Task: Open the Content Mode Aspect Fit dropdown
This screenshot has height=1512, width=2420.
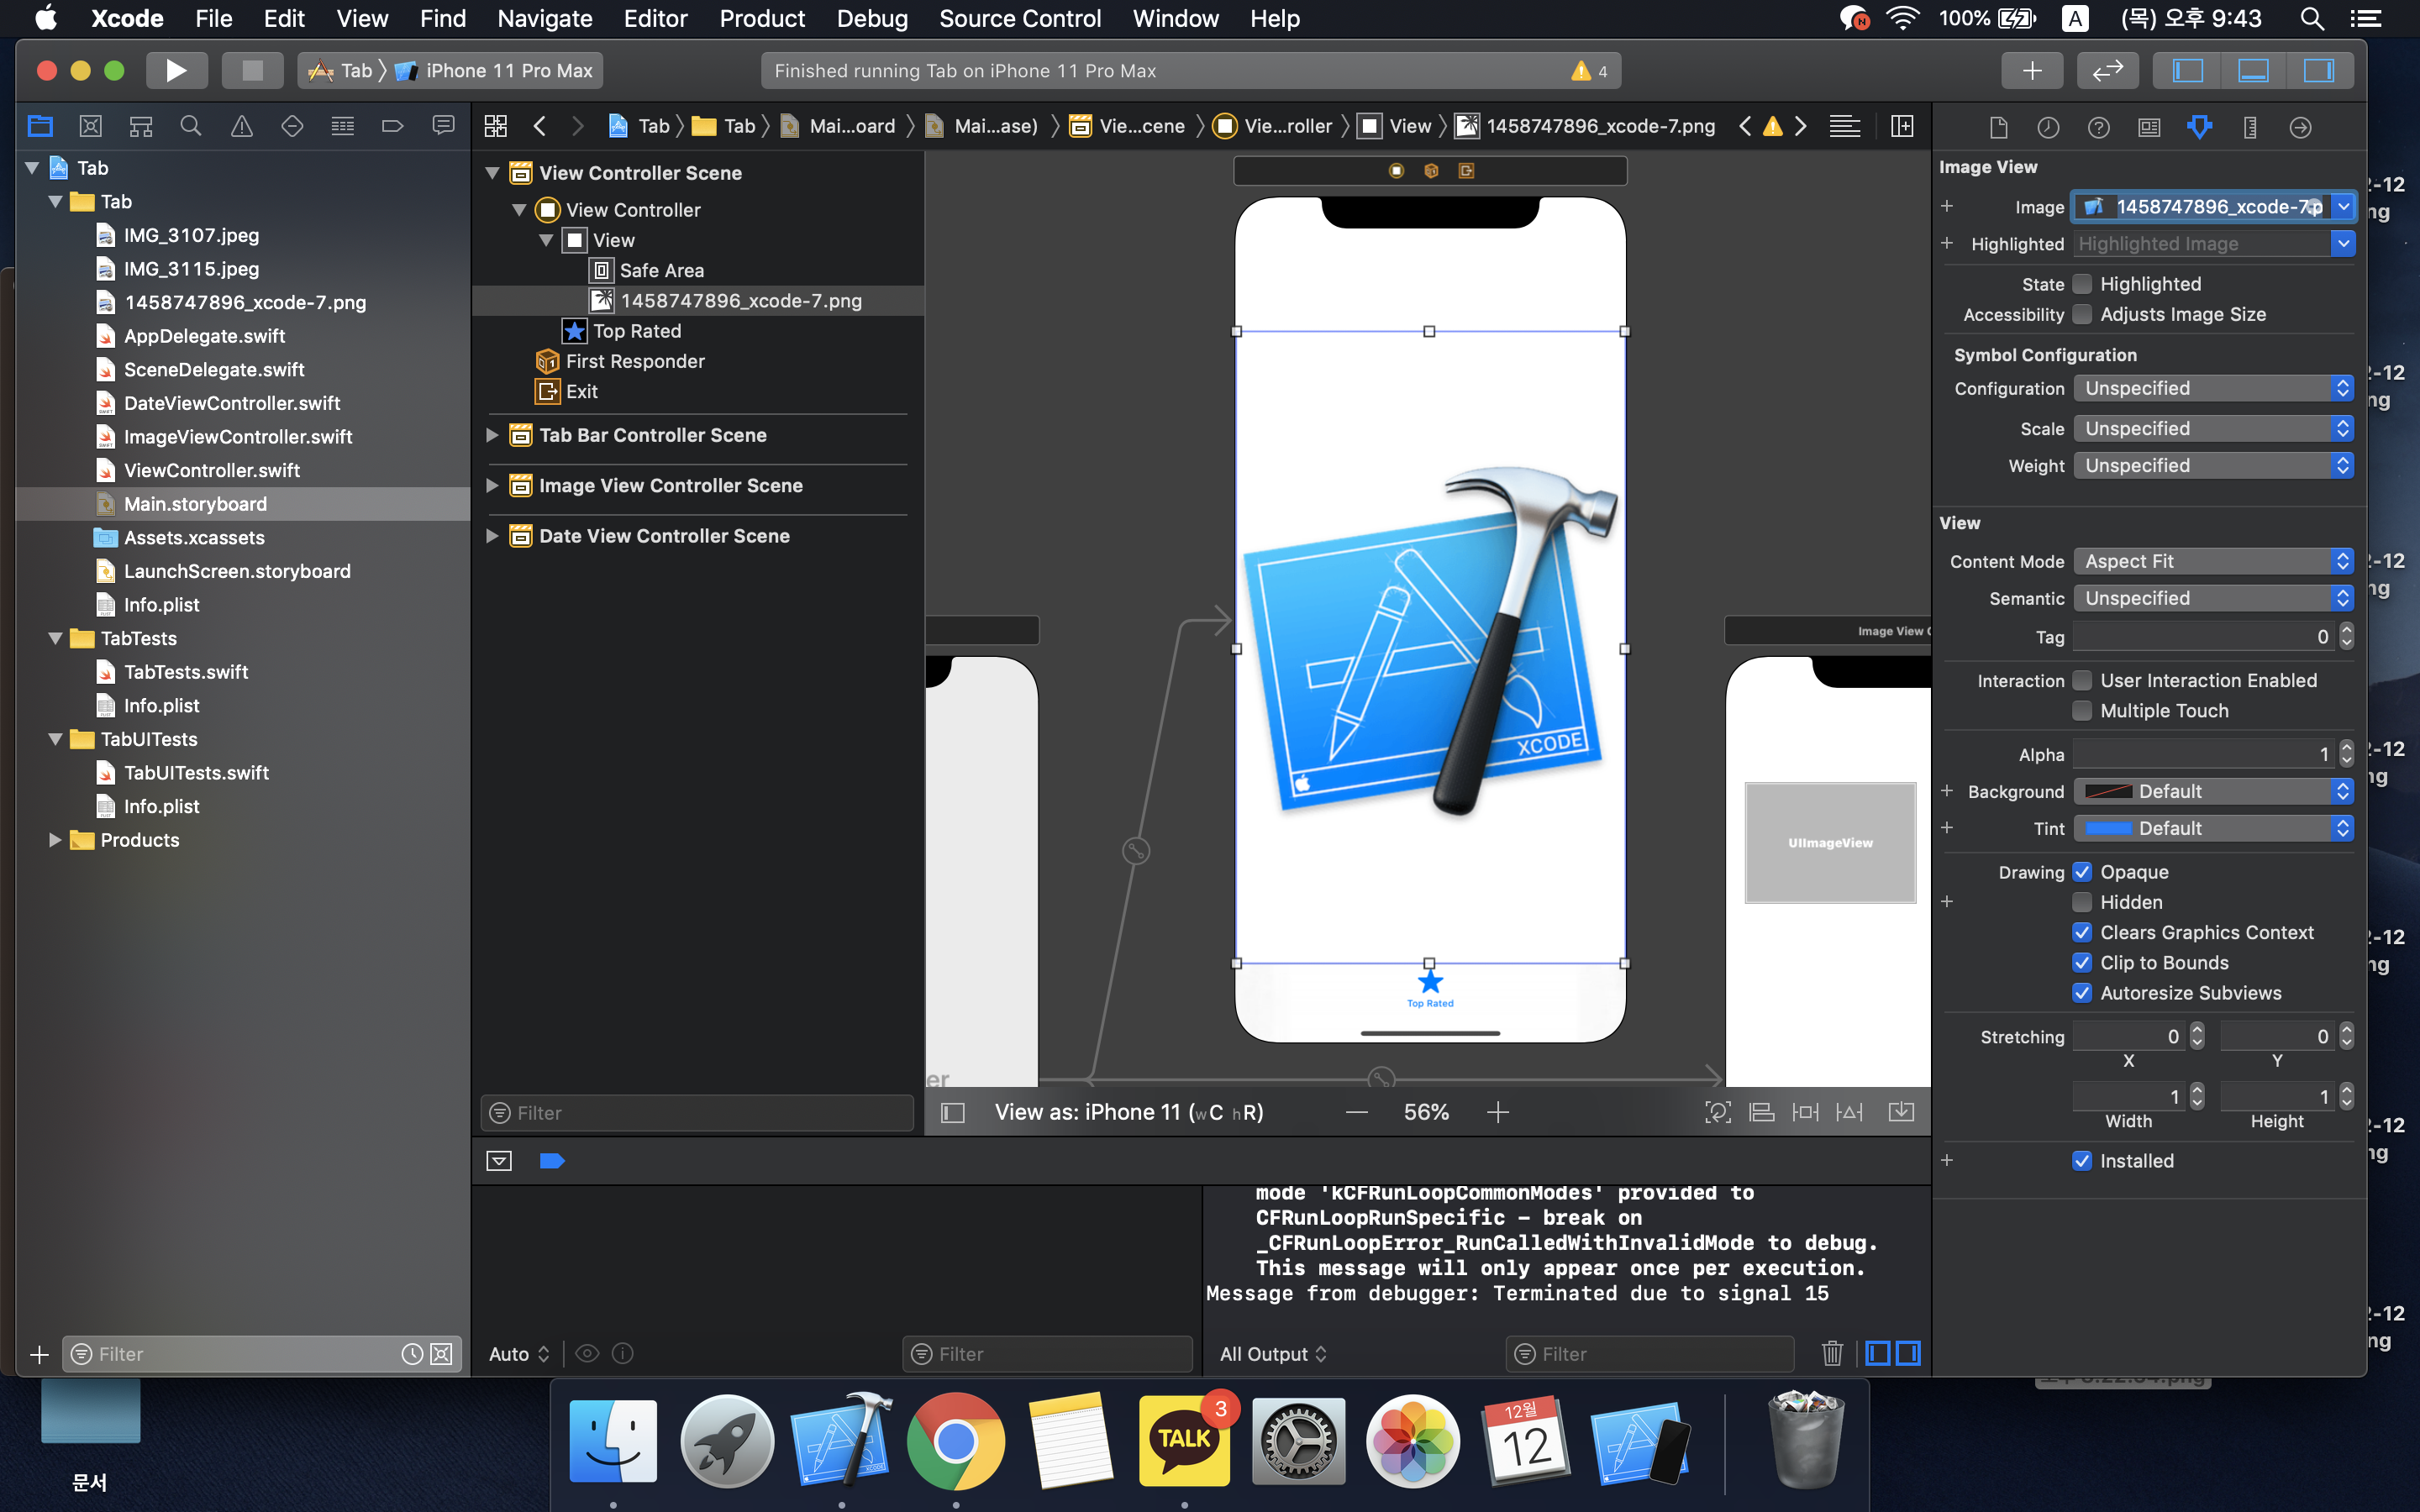Action: [2212, 561]
